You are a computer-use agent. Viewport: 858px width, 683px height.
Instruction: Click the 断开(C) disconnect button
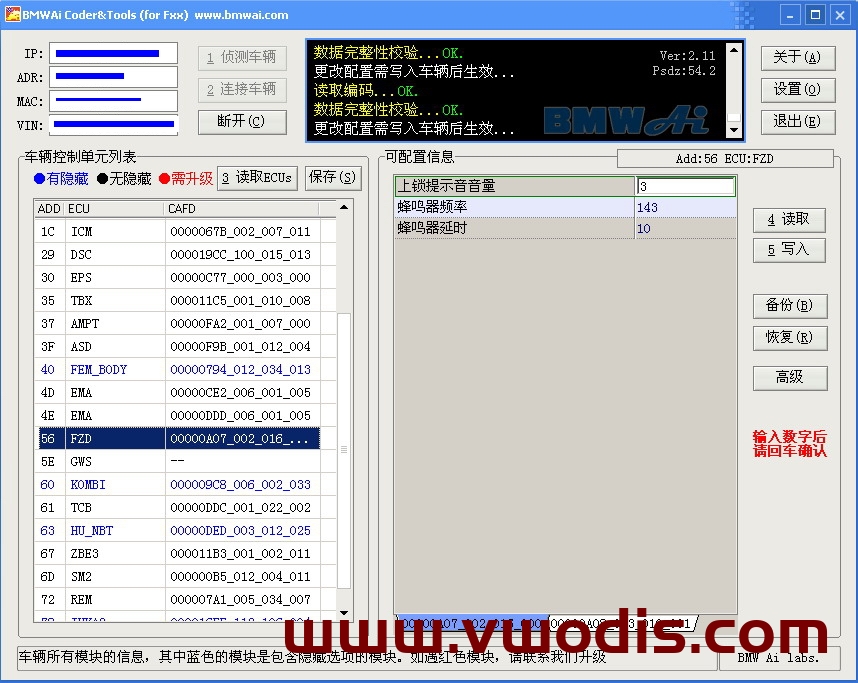(241, 122)
